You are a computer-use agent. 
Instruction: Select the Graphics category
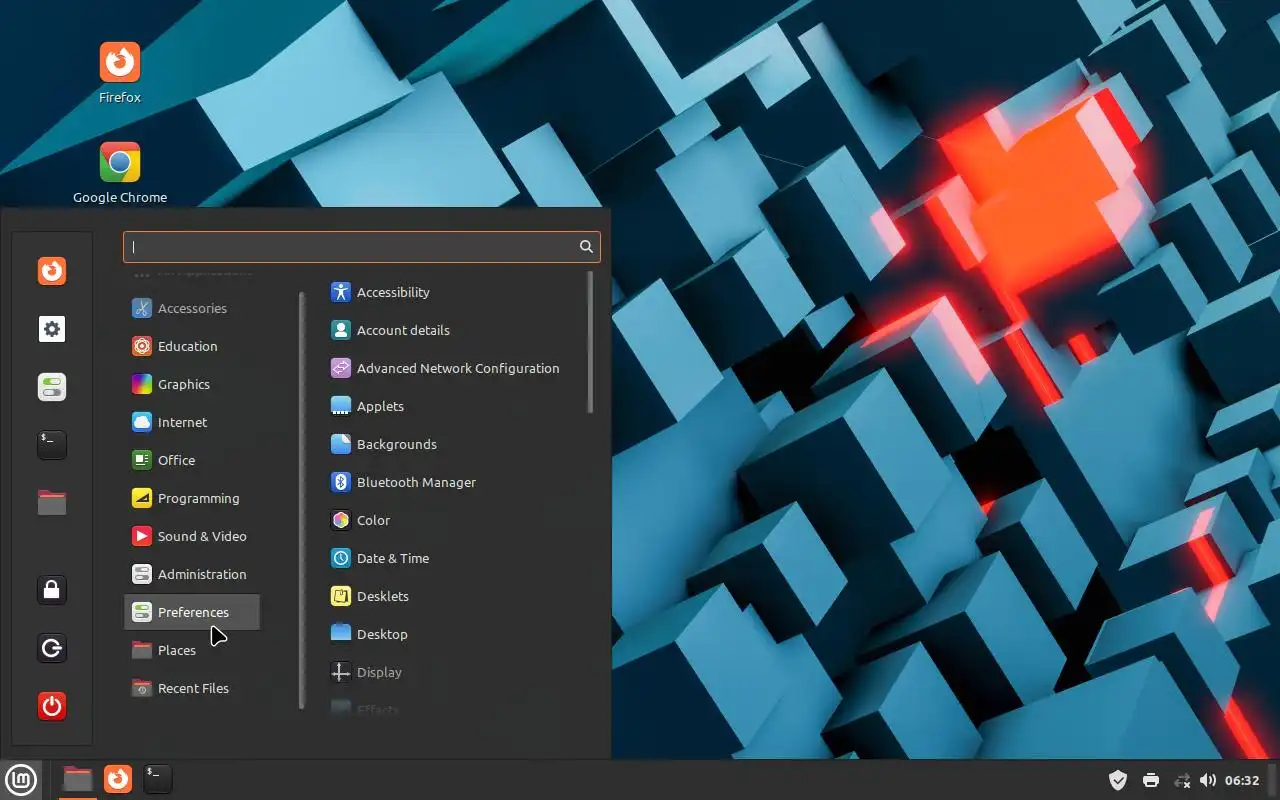tap(192, 384)
